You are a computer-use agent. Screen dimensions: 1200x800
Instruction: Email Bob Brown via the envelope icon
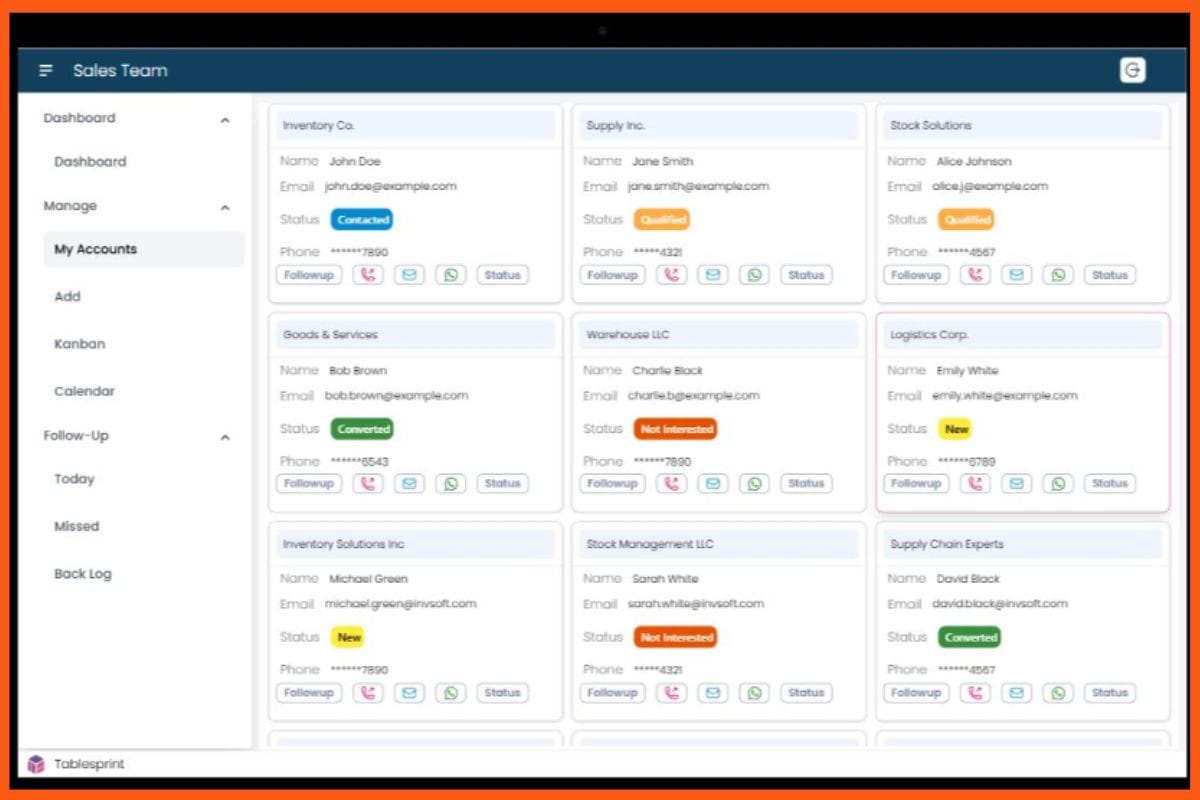[409, 484]
